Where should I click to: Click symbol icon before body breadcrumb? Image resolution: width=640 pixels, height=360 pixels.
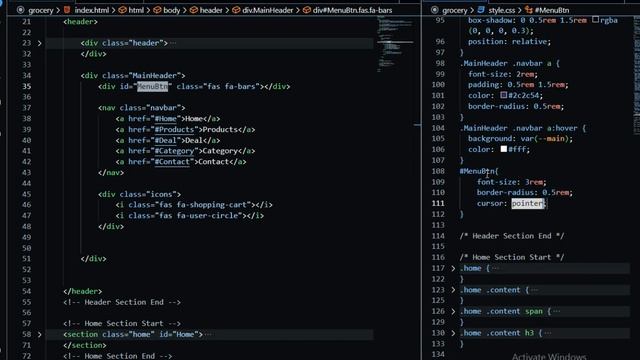tap(157, 10)
